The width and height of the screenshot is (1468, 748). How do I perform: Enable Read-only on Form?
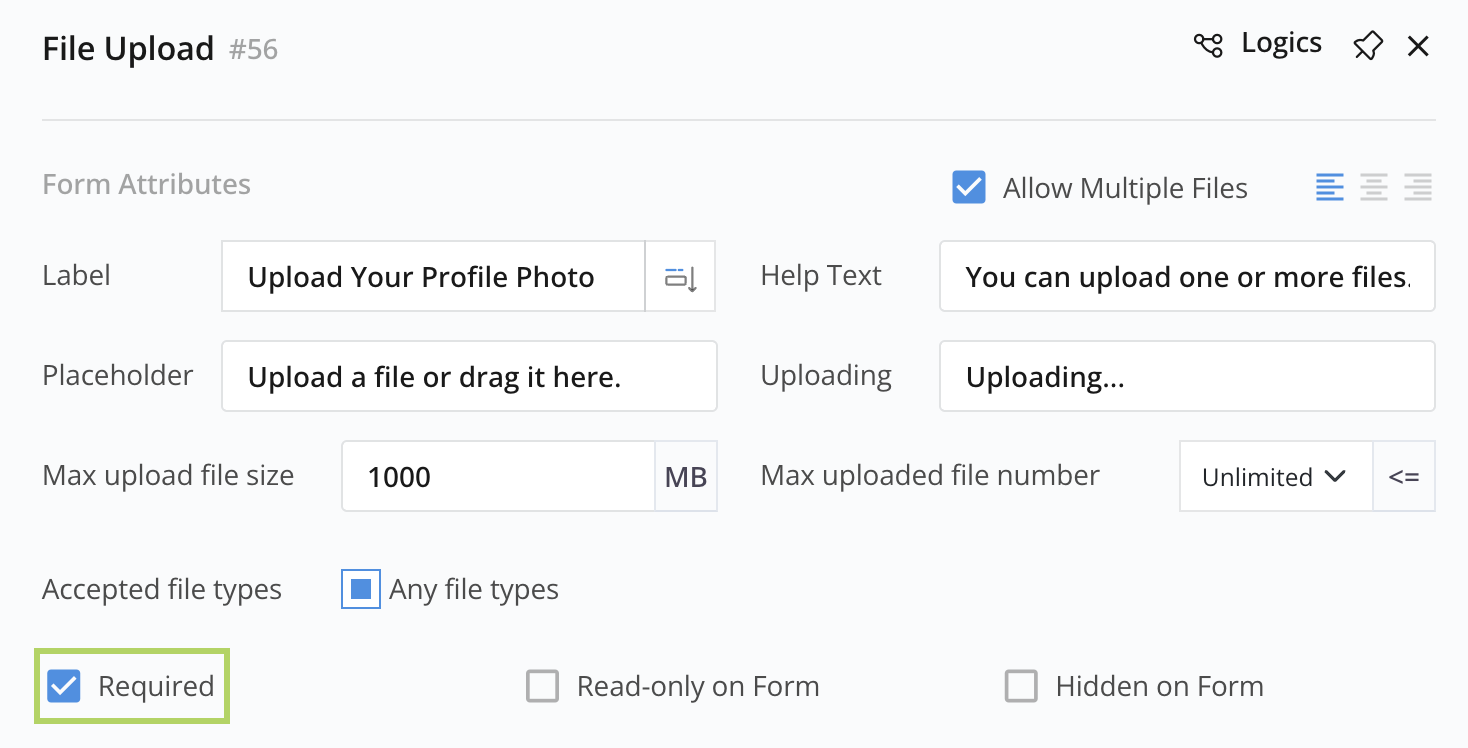[x=542, y=687]
